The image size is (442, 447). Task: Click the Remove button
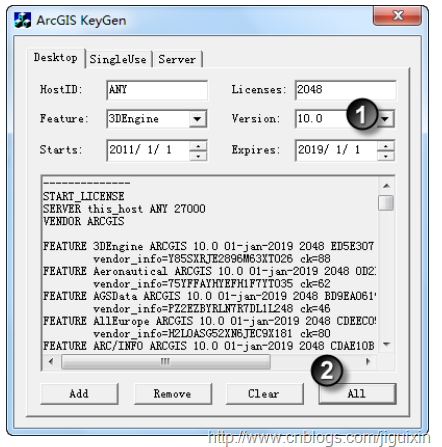coord(173,394)
